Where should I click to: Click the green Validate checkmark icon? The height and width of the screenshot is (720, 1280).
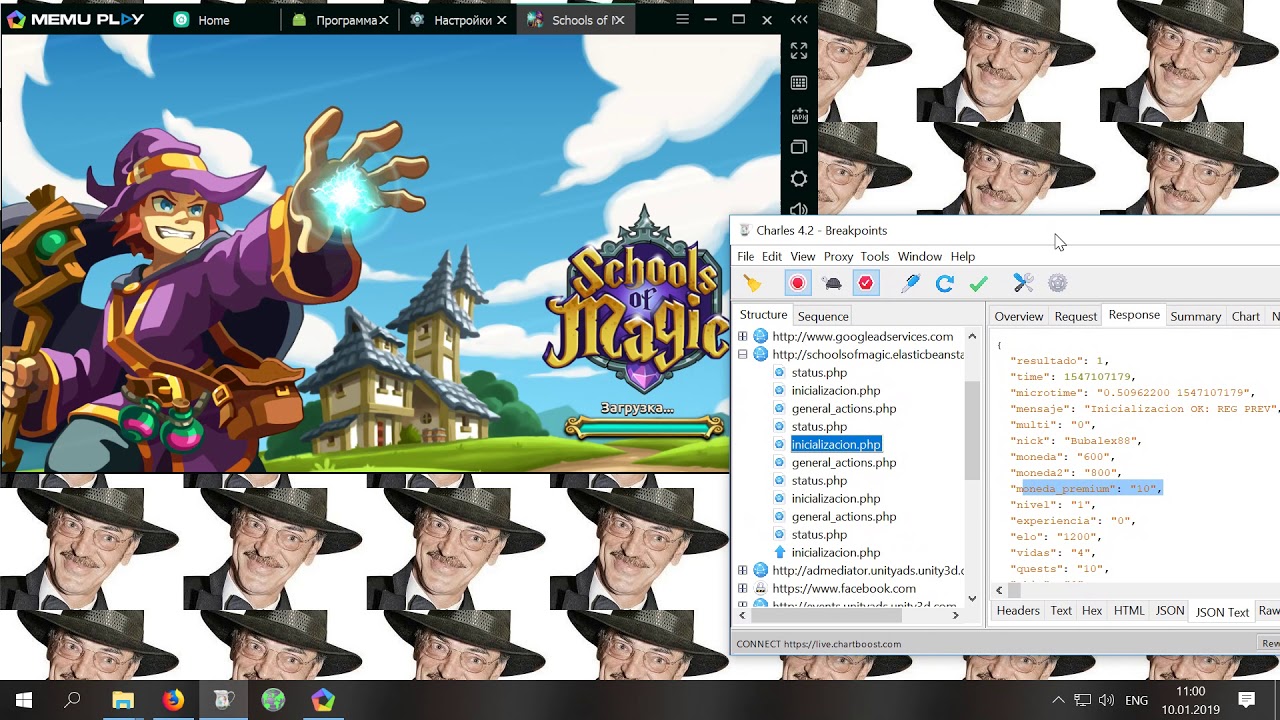pos(978,284)
